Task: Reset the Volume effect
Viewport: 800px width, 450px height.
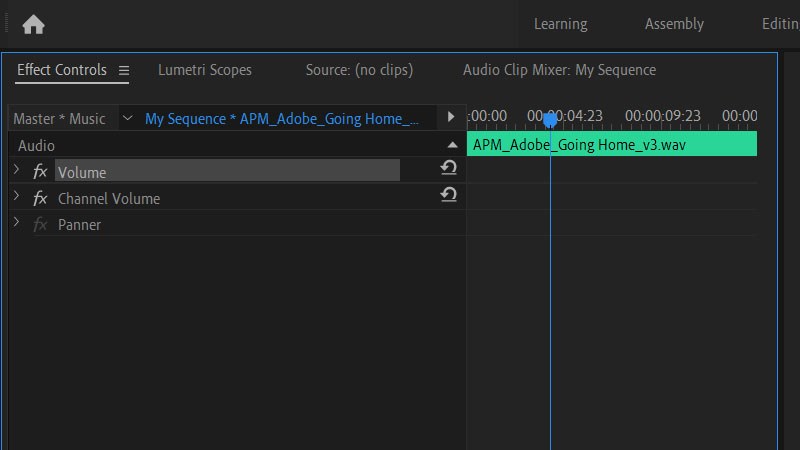Action: (449, 169)
